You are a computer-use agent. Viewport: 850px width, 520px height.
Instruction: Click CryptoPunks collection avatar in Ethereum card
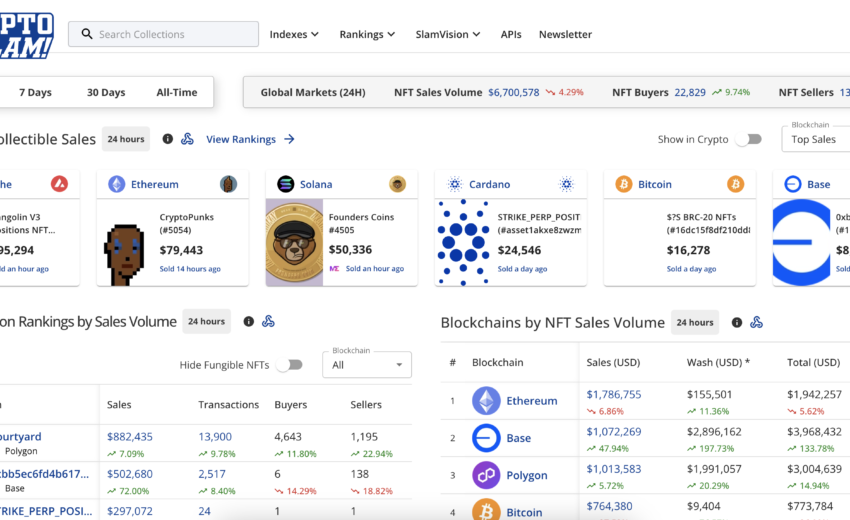click(228, 184)
